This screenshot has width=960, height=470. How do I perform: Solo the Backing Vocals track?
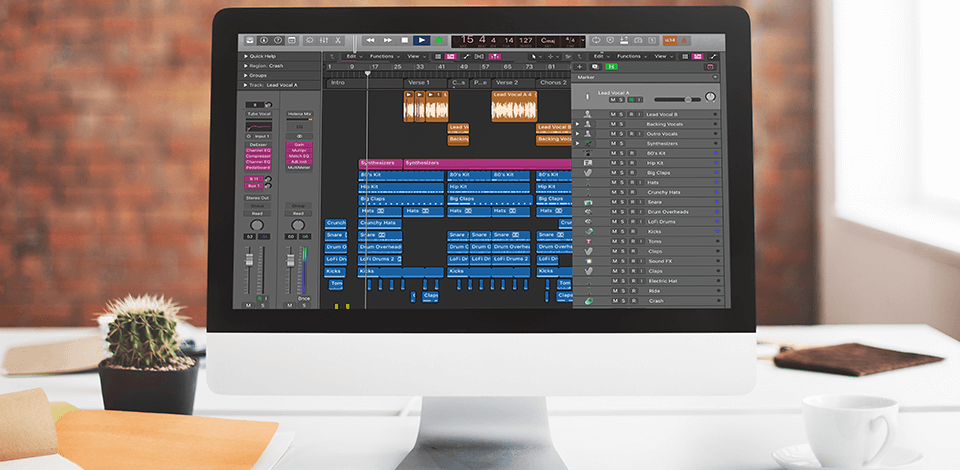621,124
